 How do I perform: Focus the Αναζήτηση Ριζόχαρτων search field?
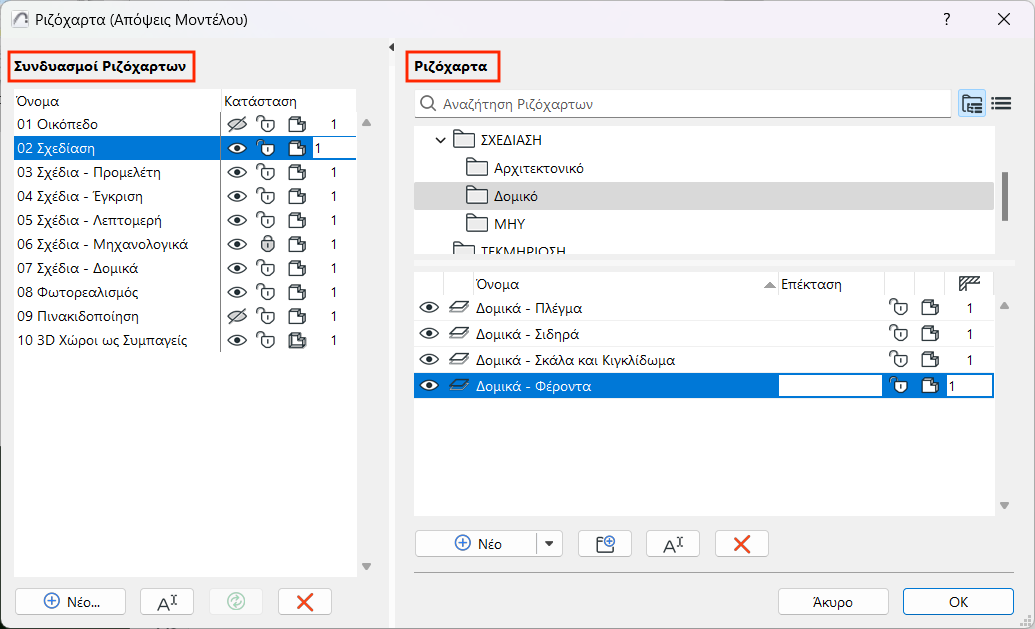tap(683, 104)
